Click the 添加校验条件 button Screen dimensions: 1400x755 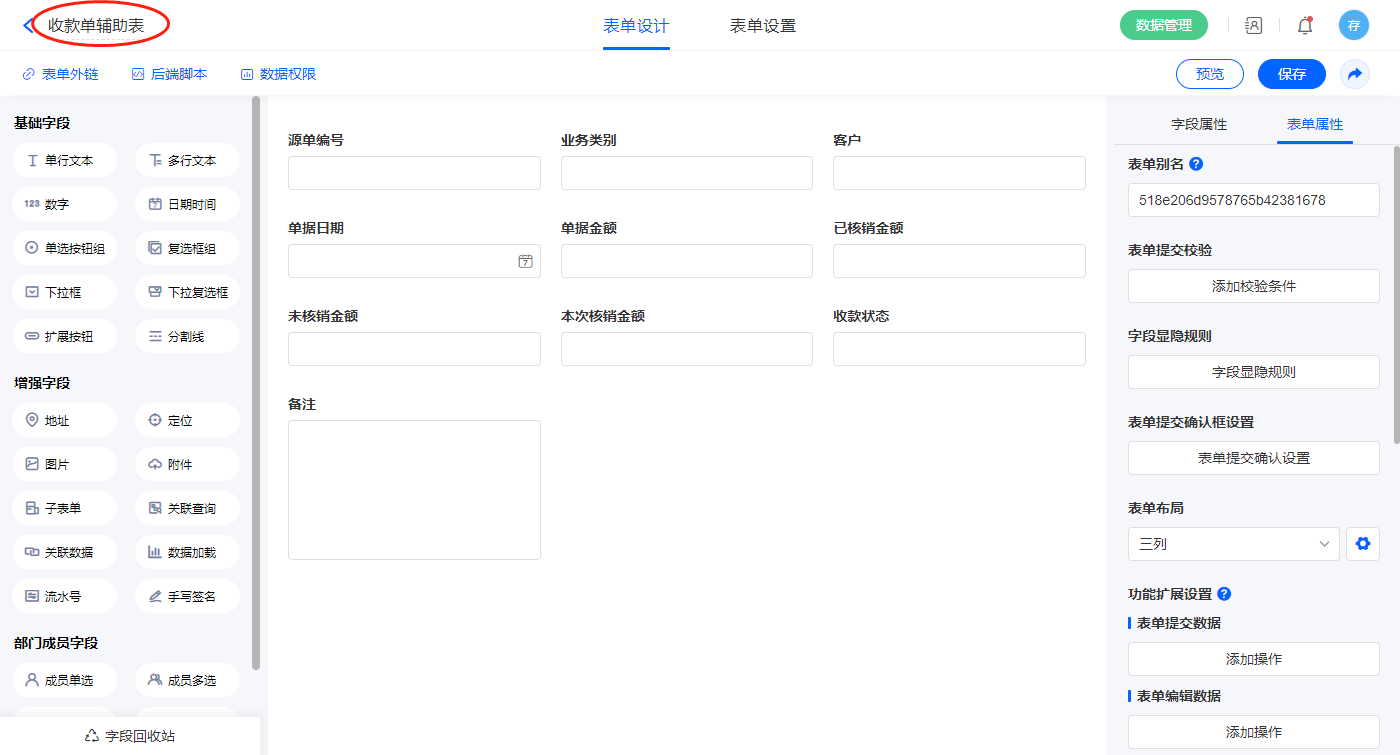click(x=1253, y=286)
